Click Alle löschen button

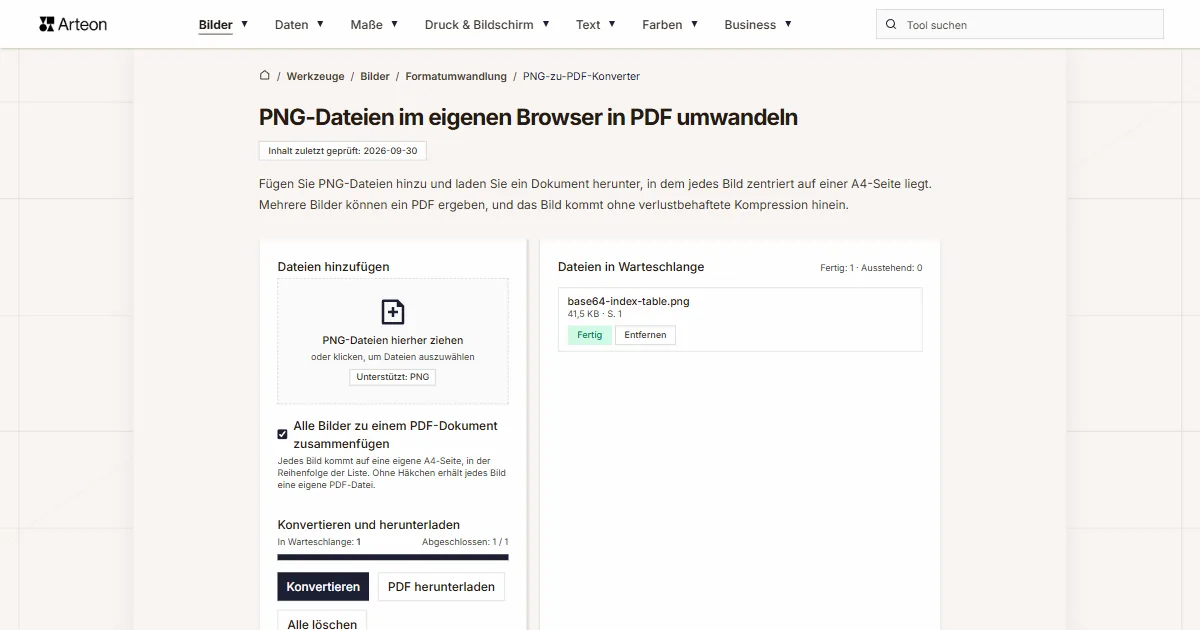[322, 621]
